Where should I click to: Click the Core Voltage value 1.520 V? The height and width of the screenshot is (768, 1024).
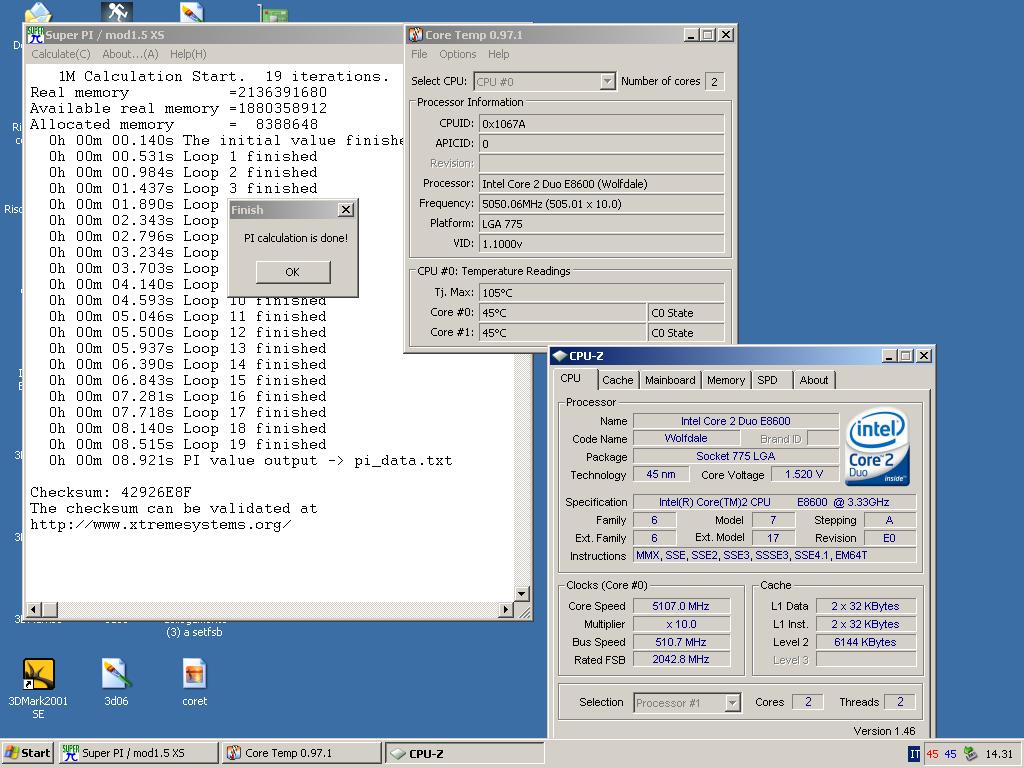[x=804, y=474]
